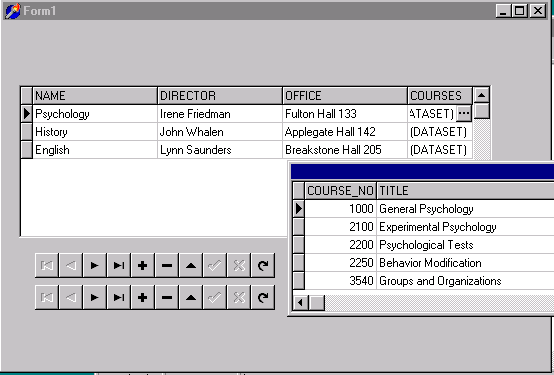Click Post checkmark in upper navigator
The image size is (554, 375).
215,265
